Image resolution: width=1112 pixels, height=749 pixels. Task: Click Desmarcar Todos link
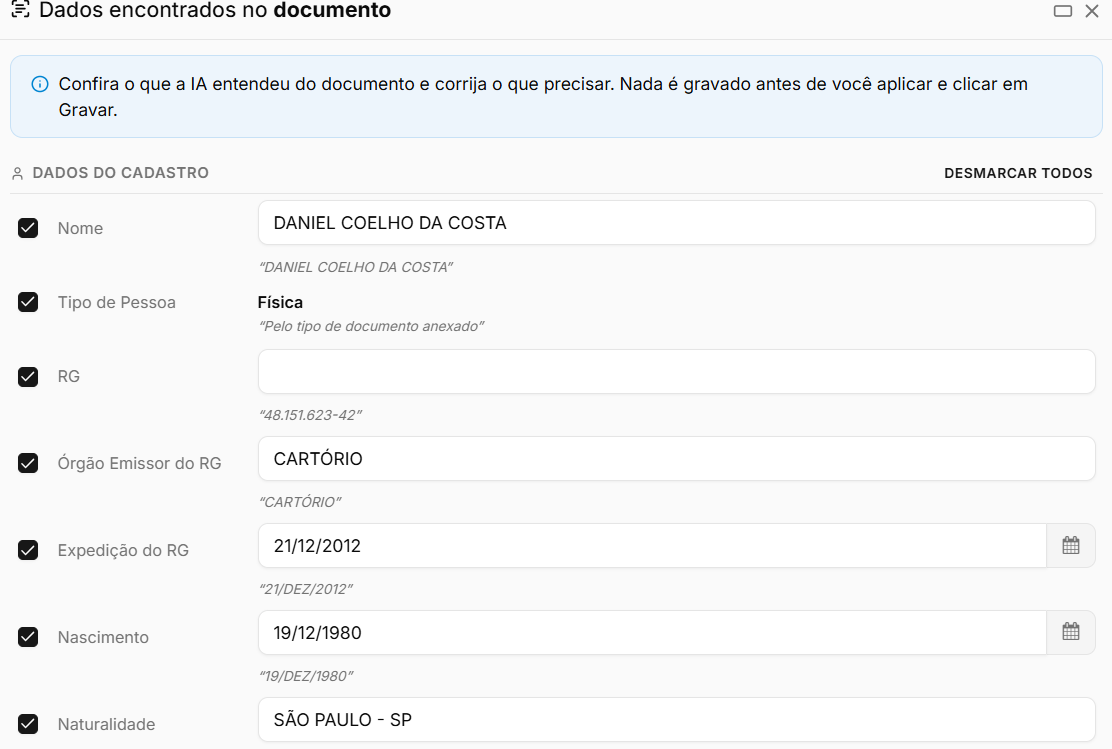1018,173
